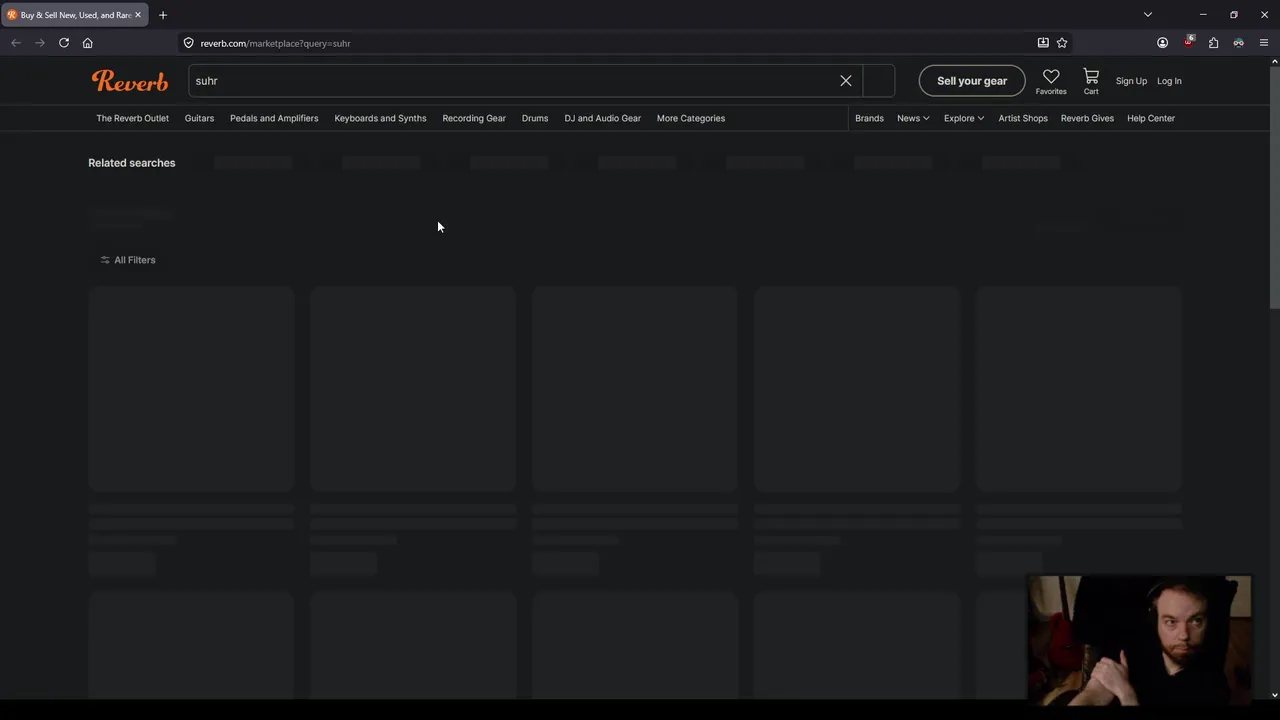Click the Reverb logo

130,81
